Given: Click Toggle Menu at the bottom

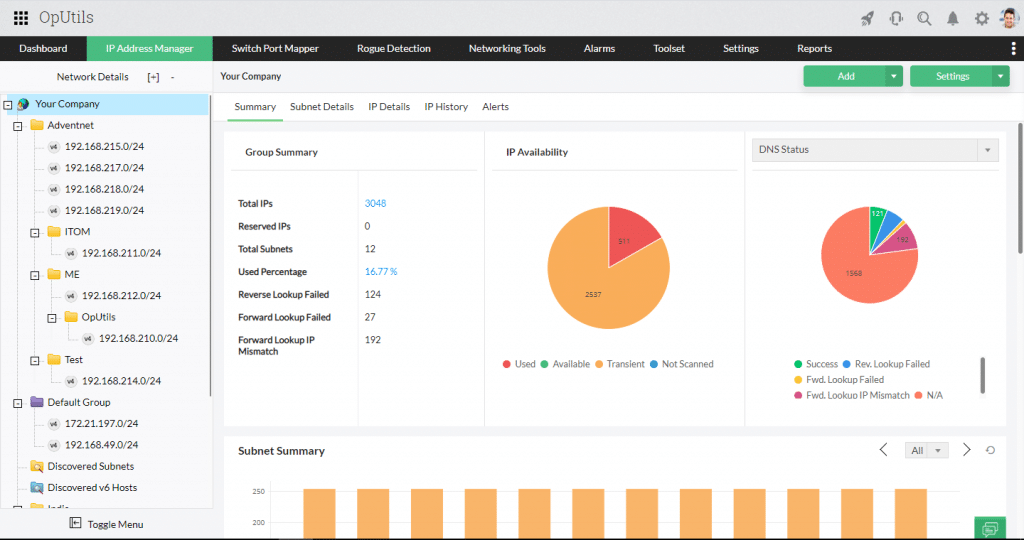Looking at the screenshot, I should pyautogui.click(x=106, y=524).
